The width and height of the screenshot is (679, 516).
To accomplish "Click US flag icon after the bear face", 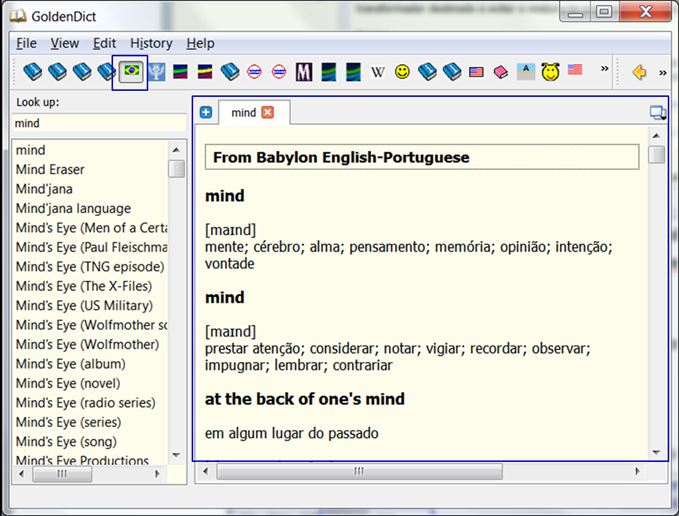I will coord(575,69).
